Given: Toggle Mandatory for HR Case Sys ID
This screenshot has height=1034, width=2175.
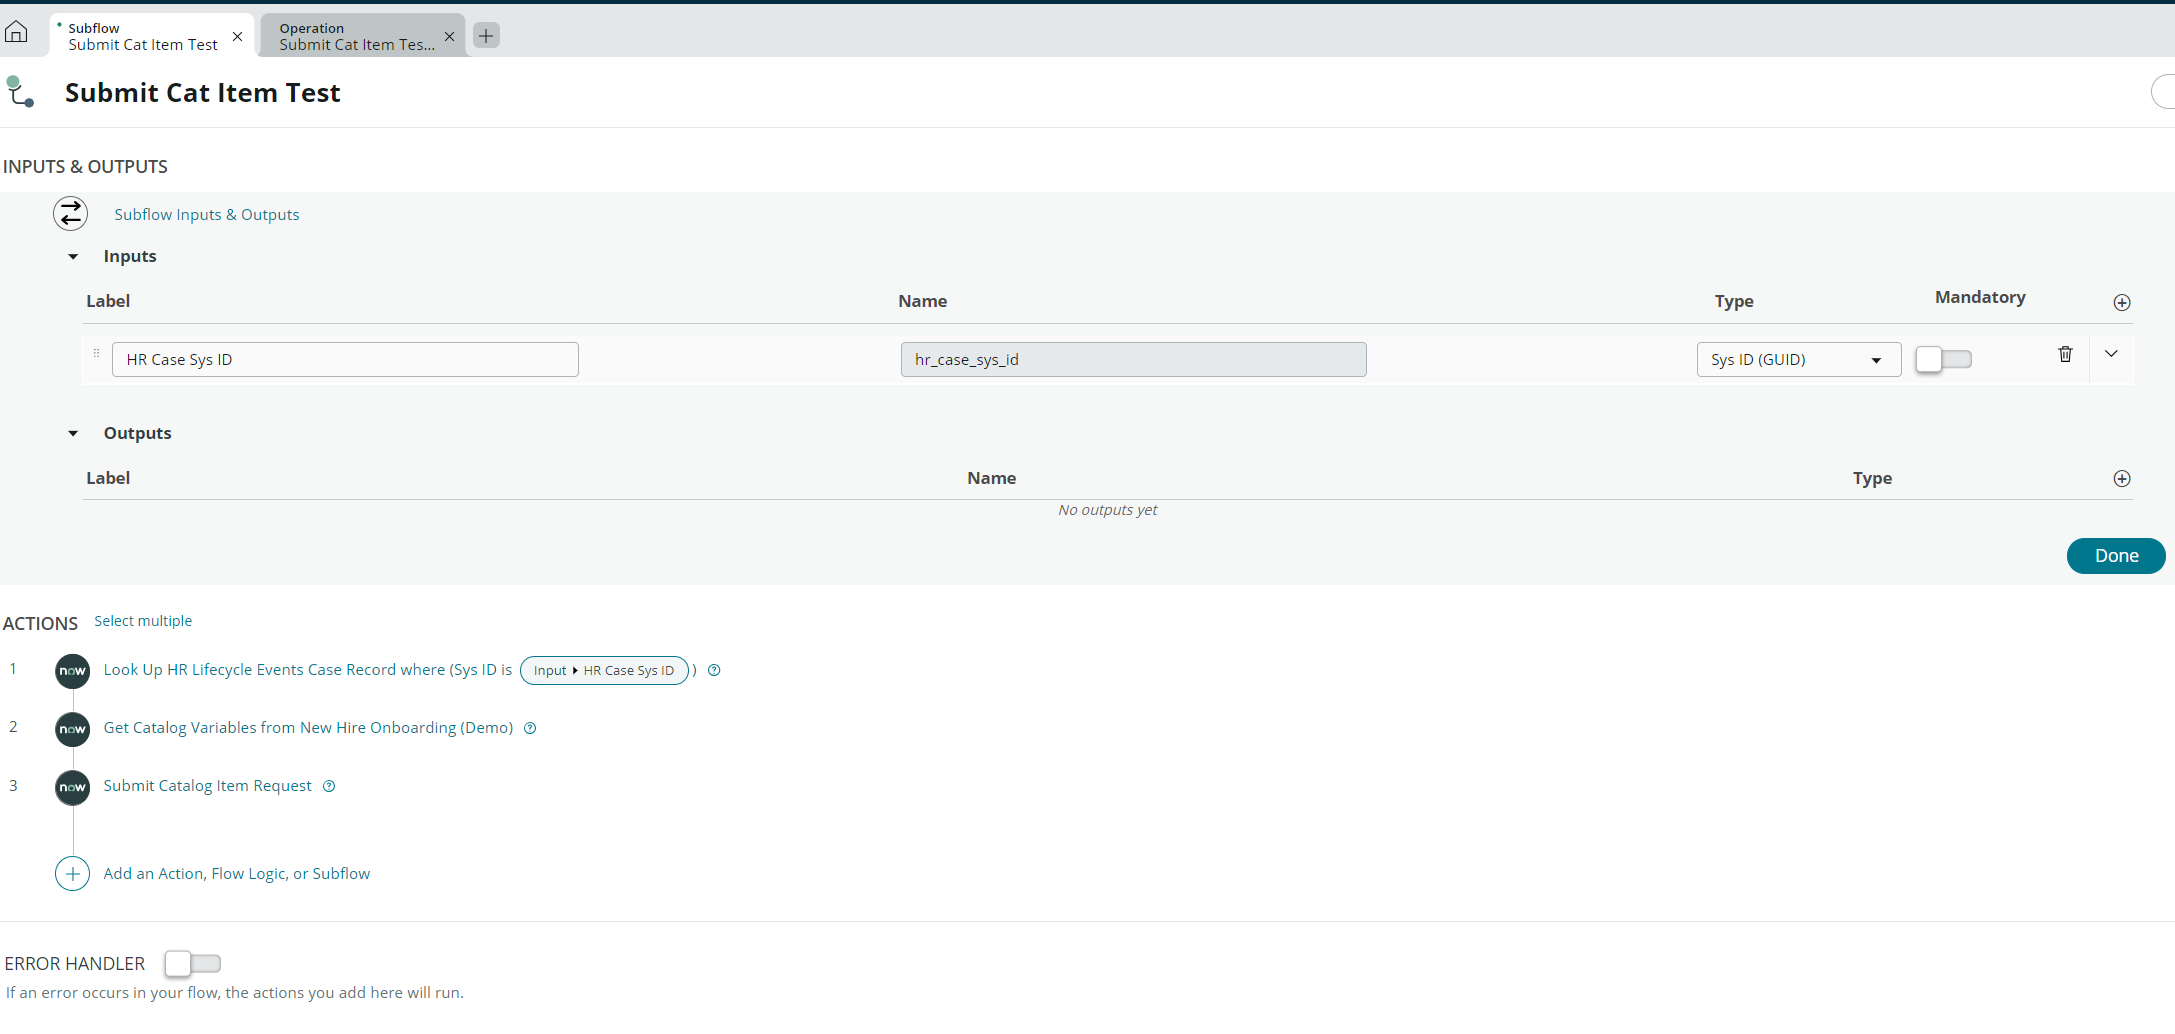Looking at the screenshot, I should [x=1943, y=359].
